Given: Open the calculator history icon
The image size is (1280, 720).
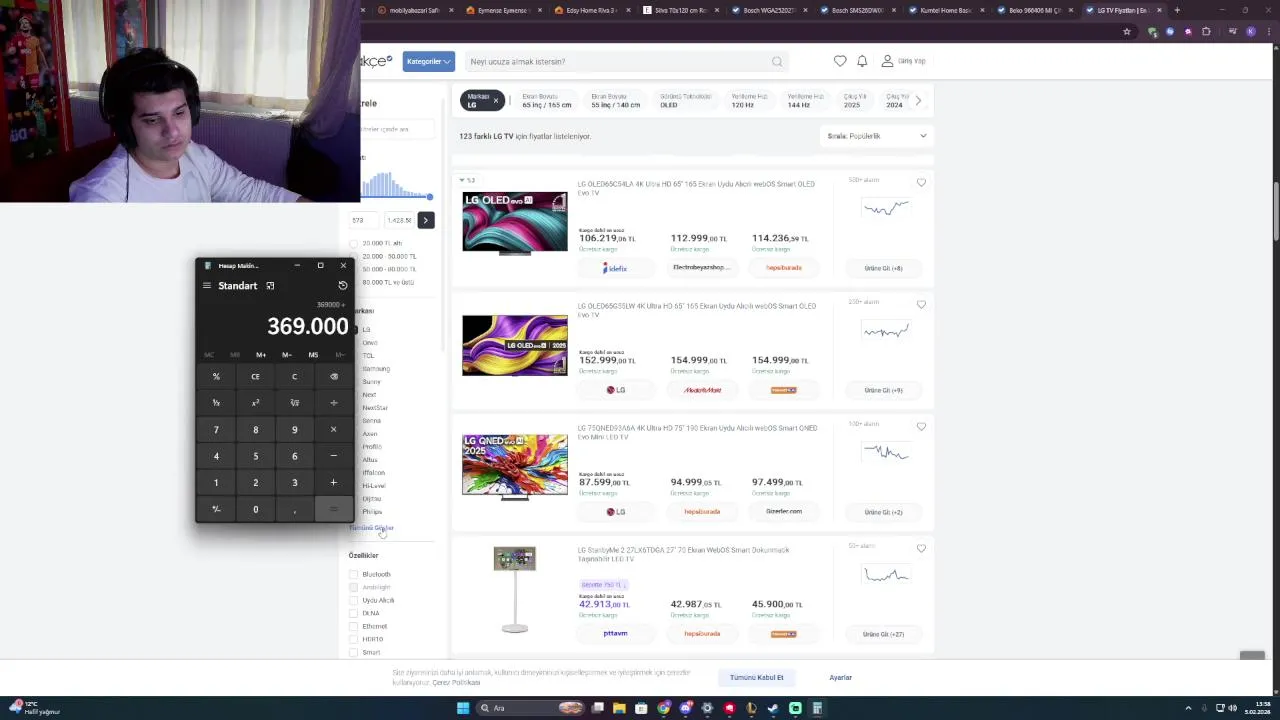Looking at the screenshot, I should (343, 286).
